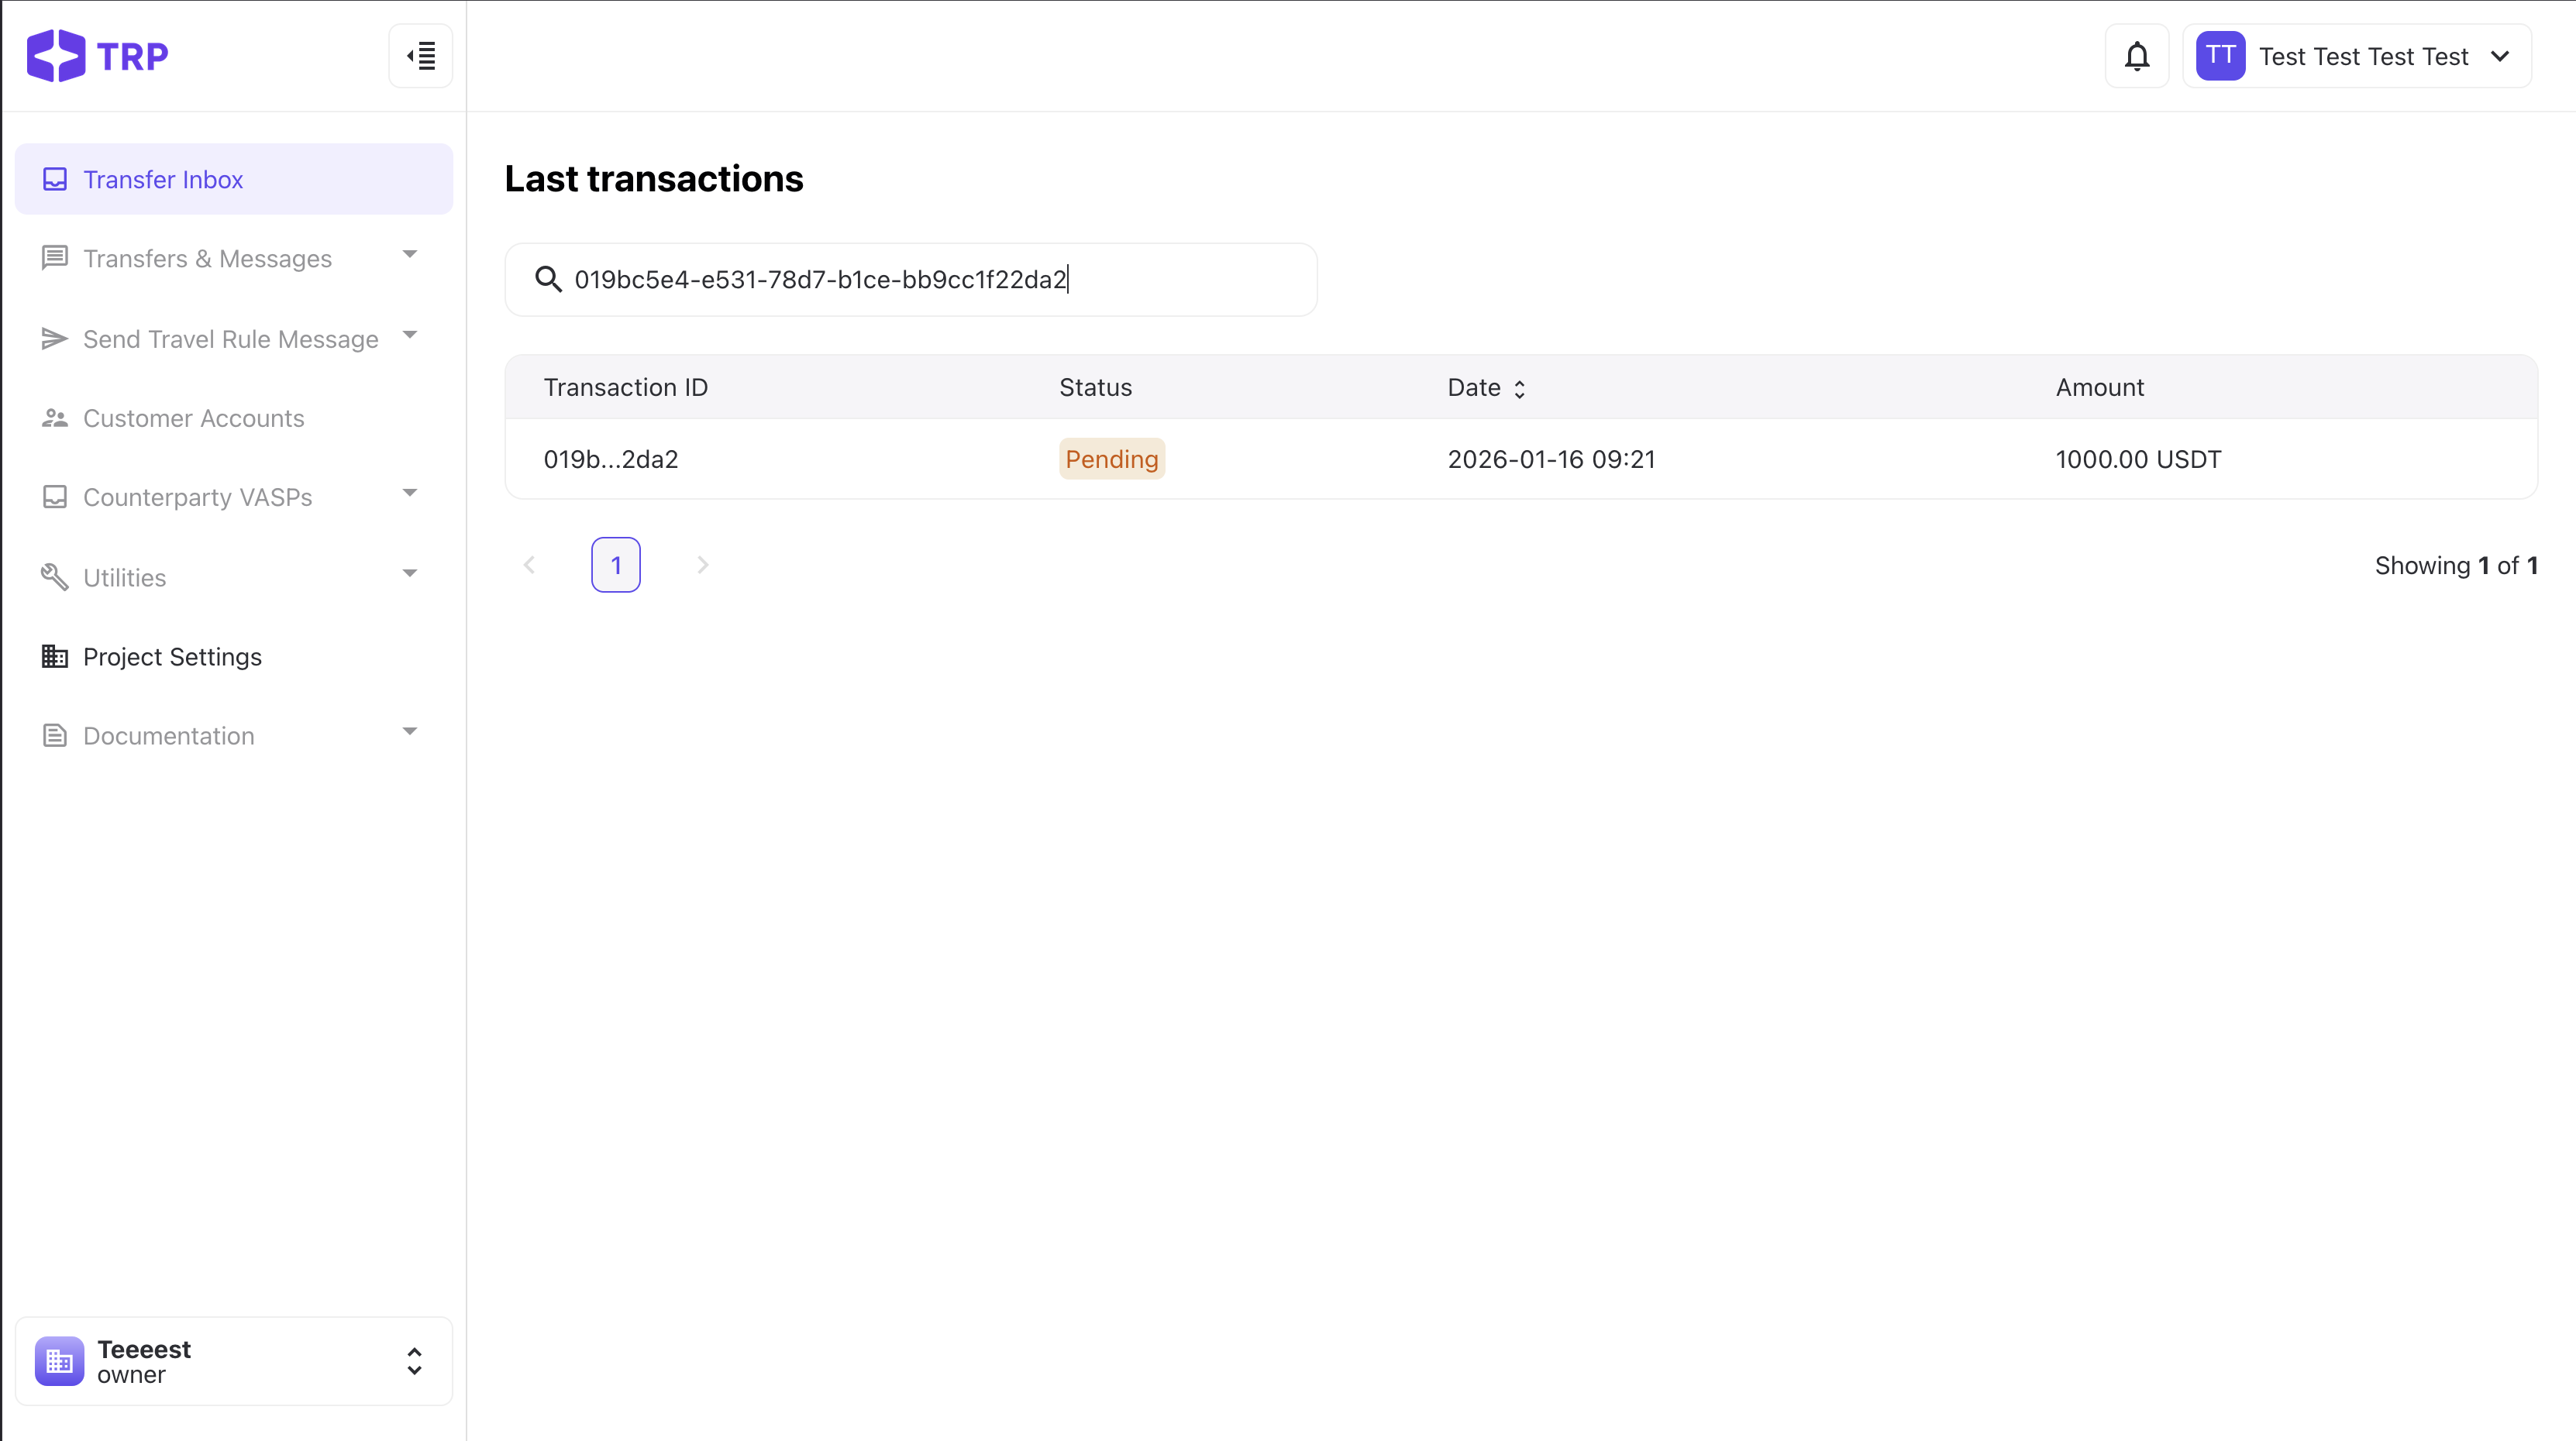Screen dimensions: 2576x1441
Task: Select page 1 pagination button
Action: pos(616,565)
